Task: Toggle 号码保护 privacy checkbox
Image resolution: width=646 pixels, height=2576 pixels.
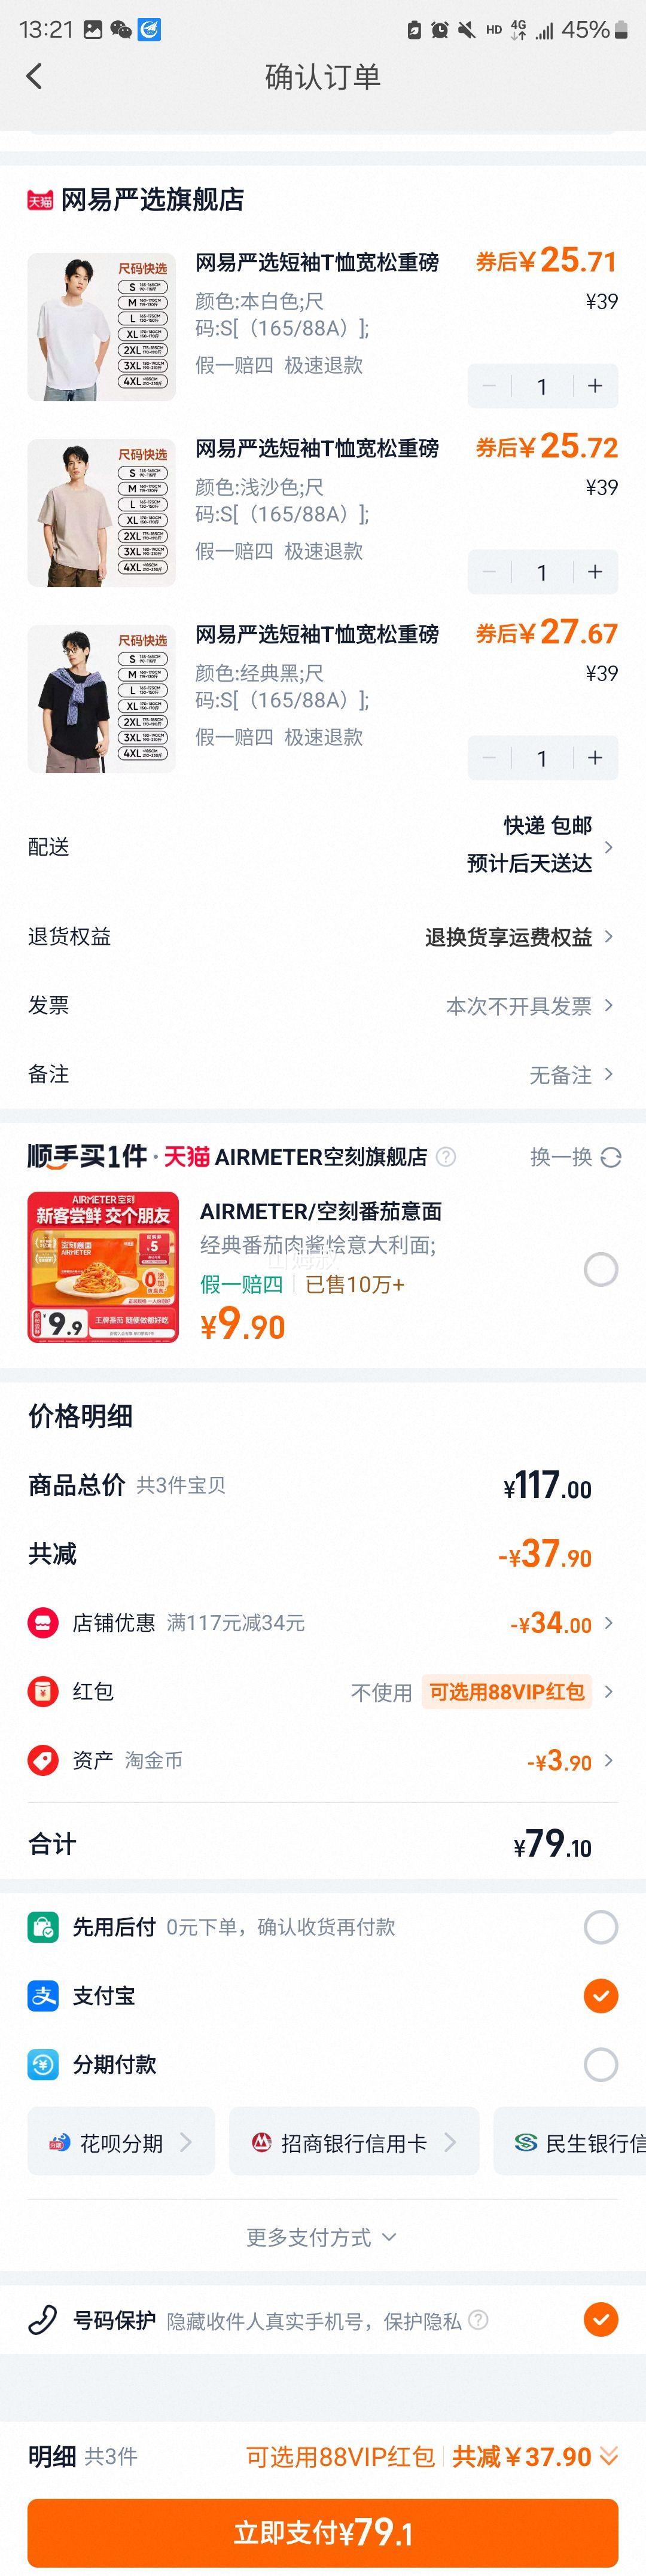Action: point(601,2319)
